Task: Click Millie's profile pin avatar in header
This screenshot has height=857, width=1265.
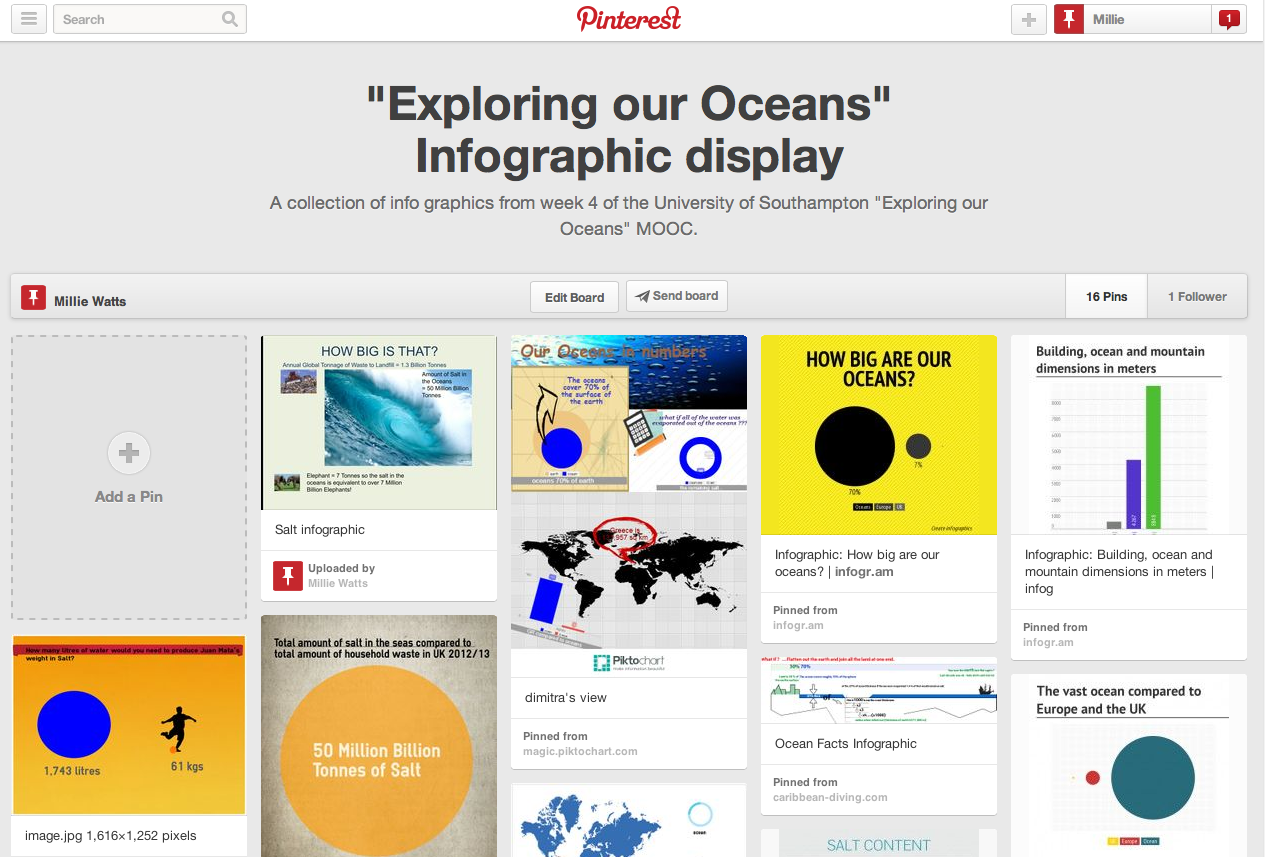Action: pos(1070,19)
